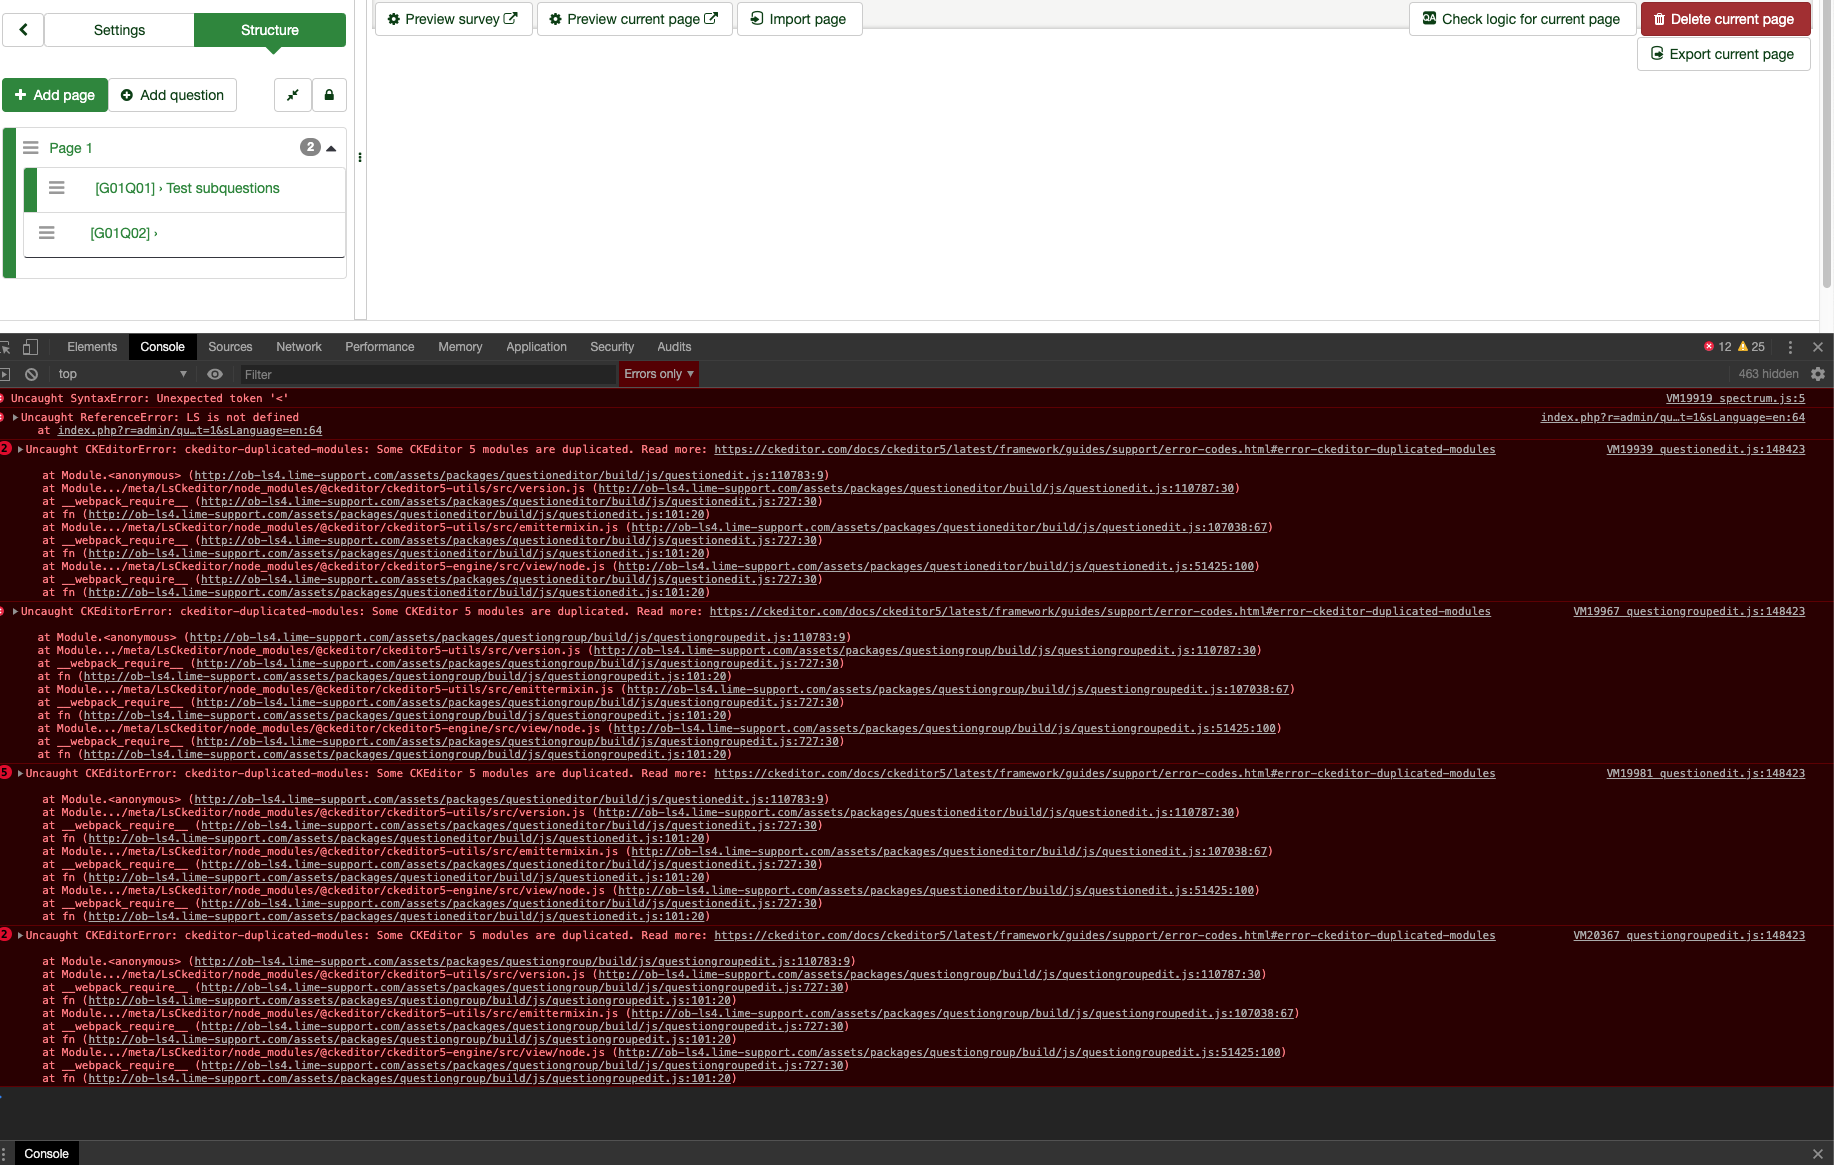The height and width of the screenshot is (1165, 1834).
Task: Switch to the Settings tab in sidebar
Action: coord(119,30)
